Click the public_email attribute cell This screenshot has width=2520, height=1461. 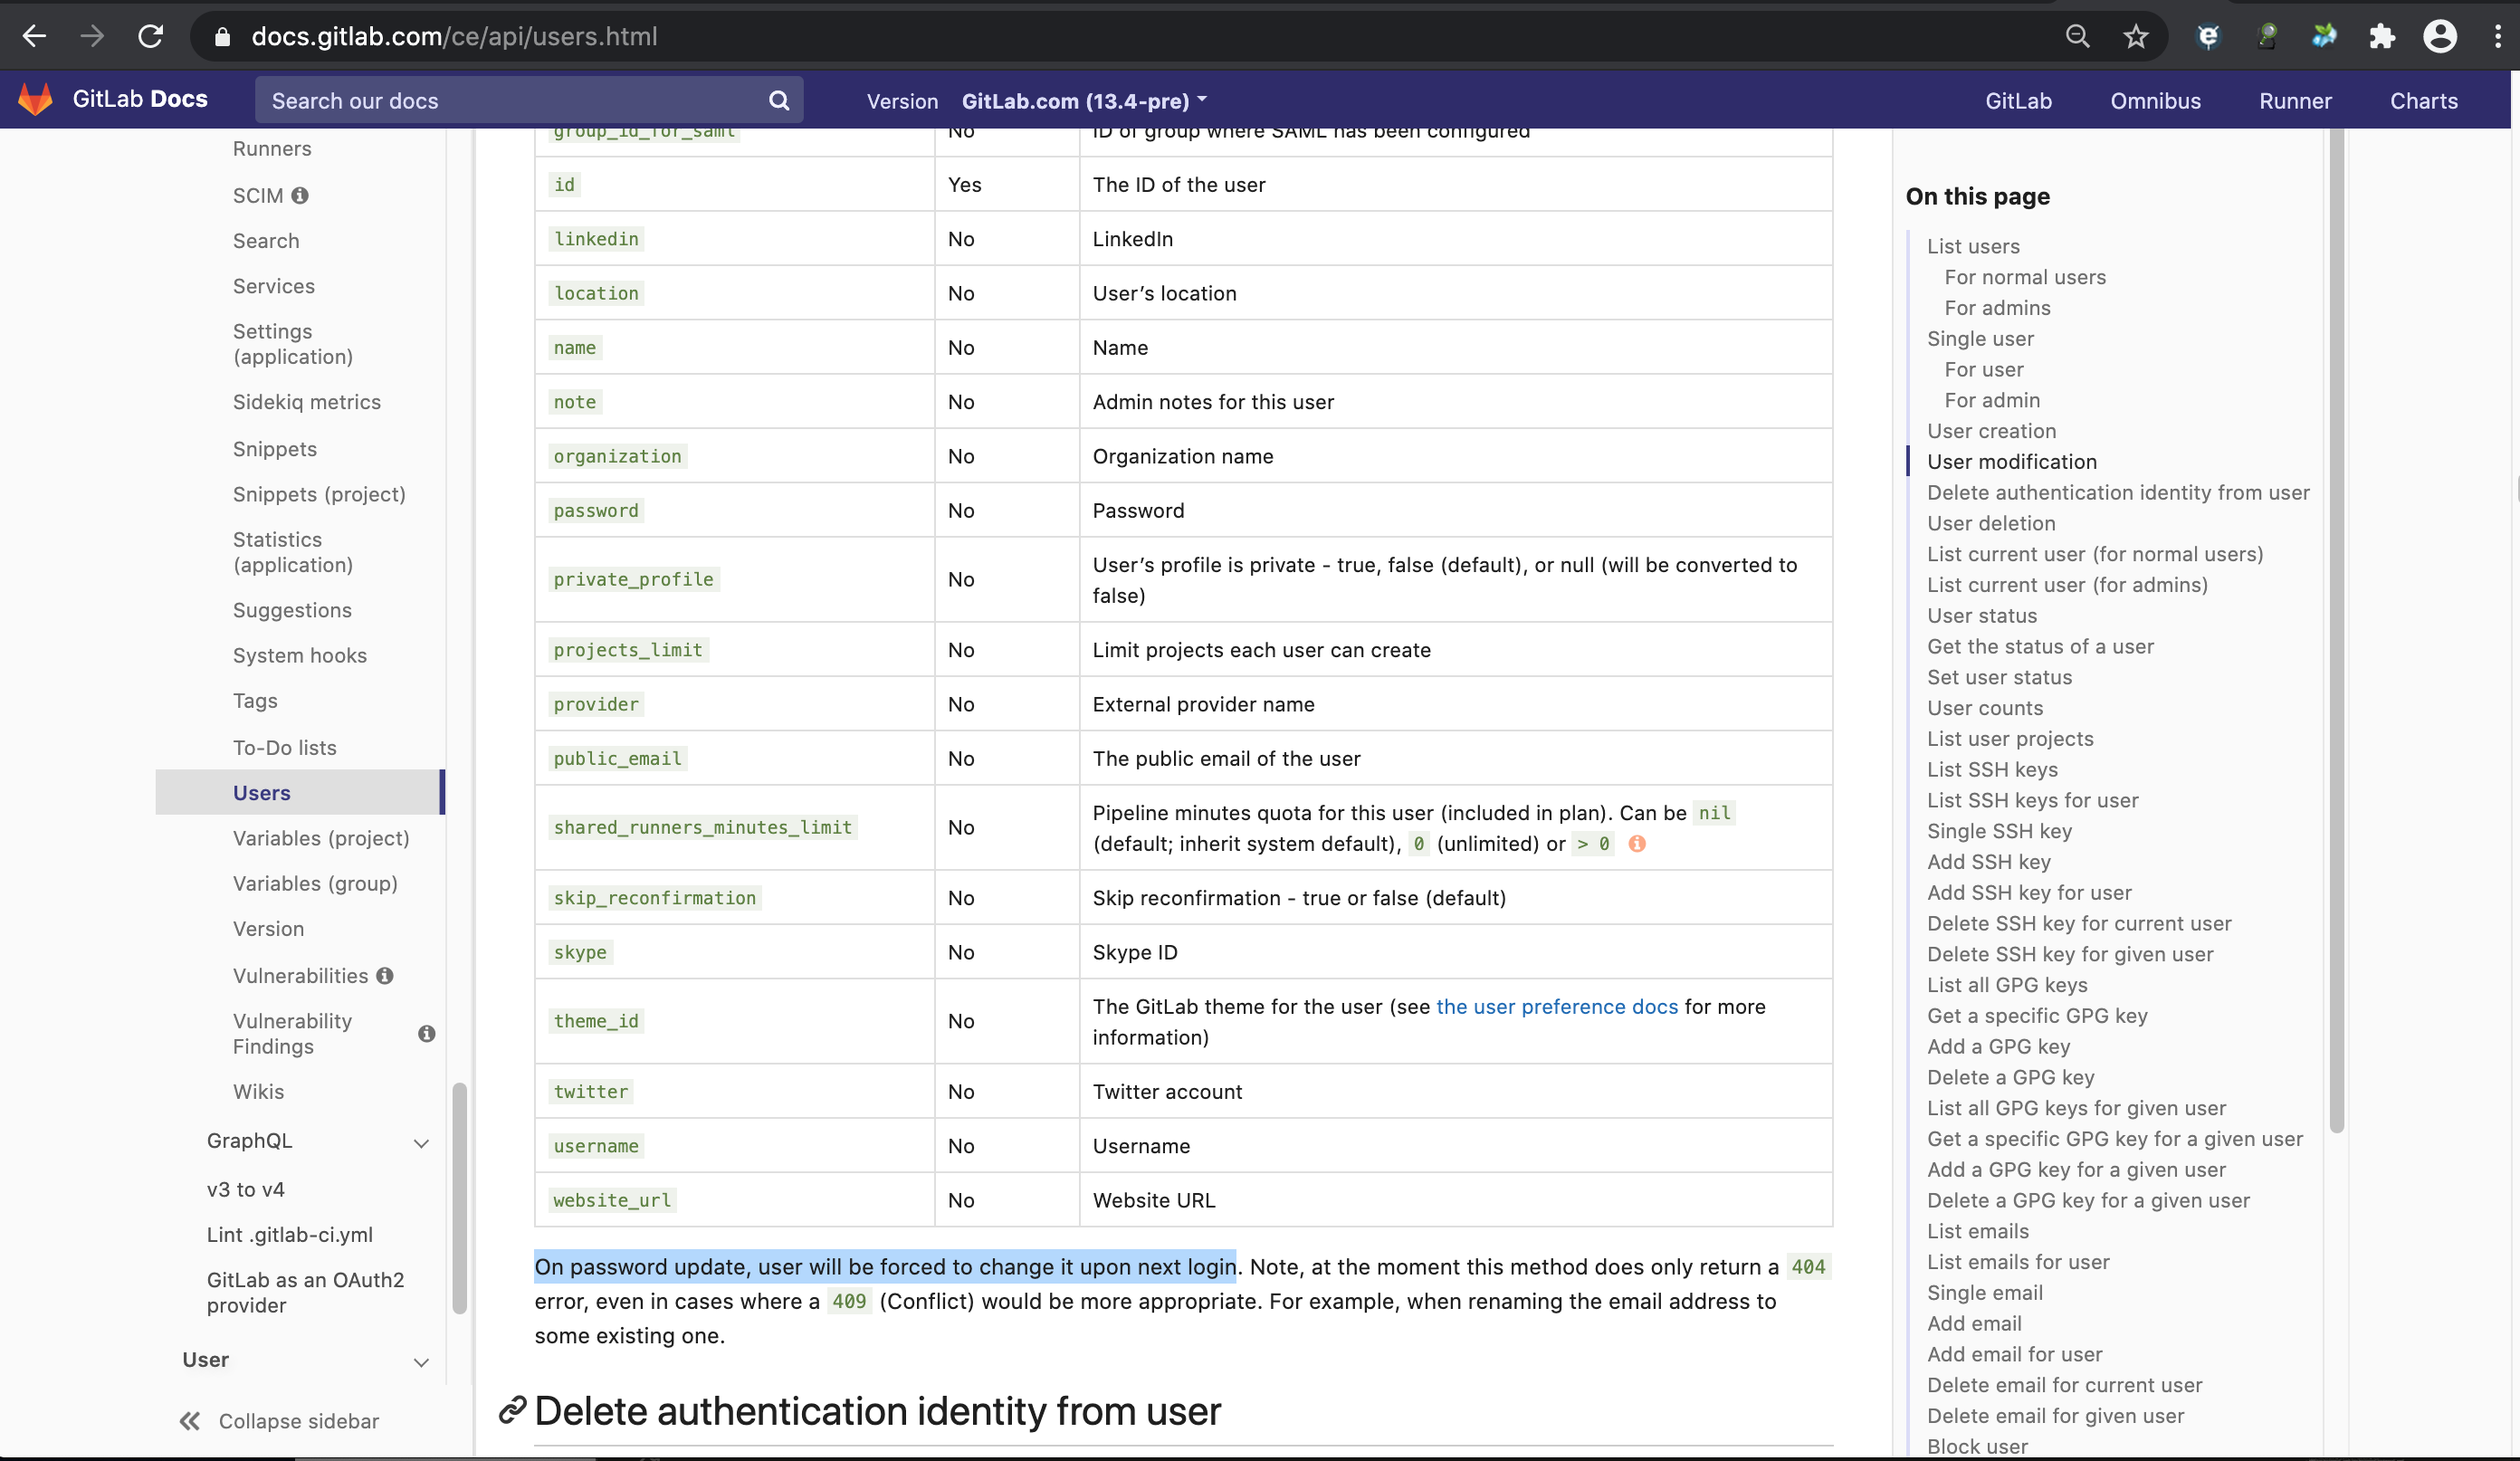[x=617, y=759]
